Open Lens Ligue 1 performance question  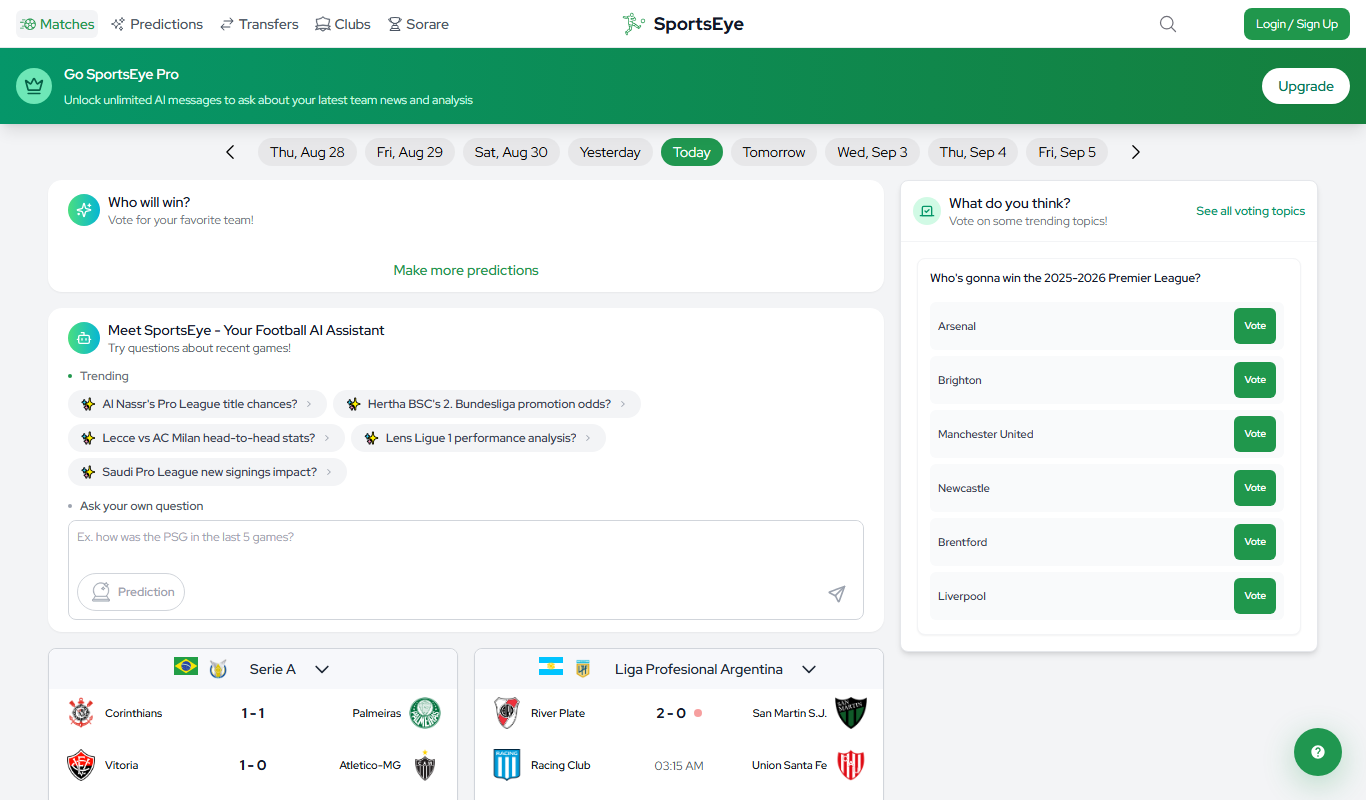[478, 438]
